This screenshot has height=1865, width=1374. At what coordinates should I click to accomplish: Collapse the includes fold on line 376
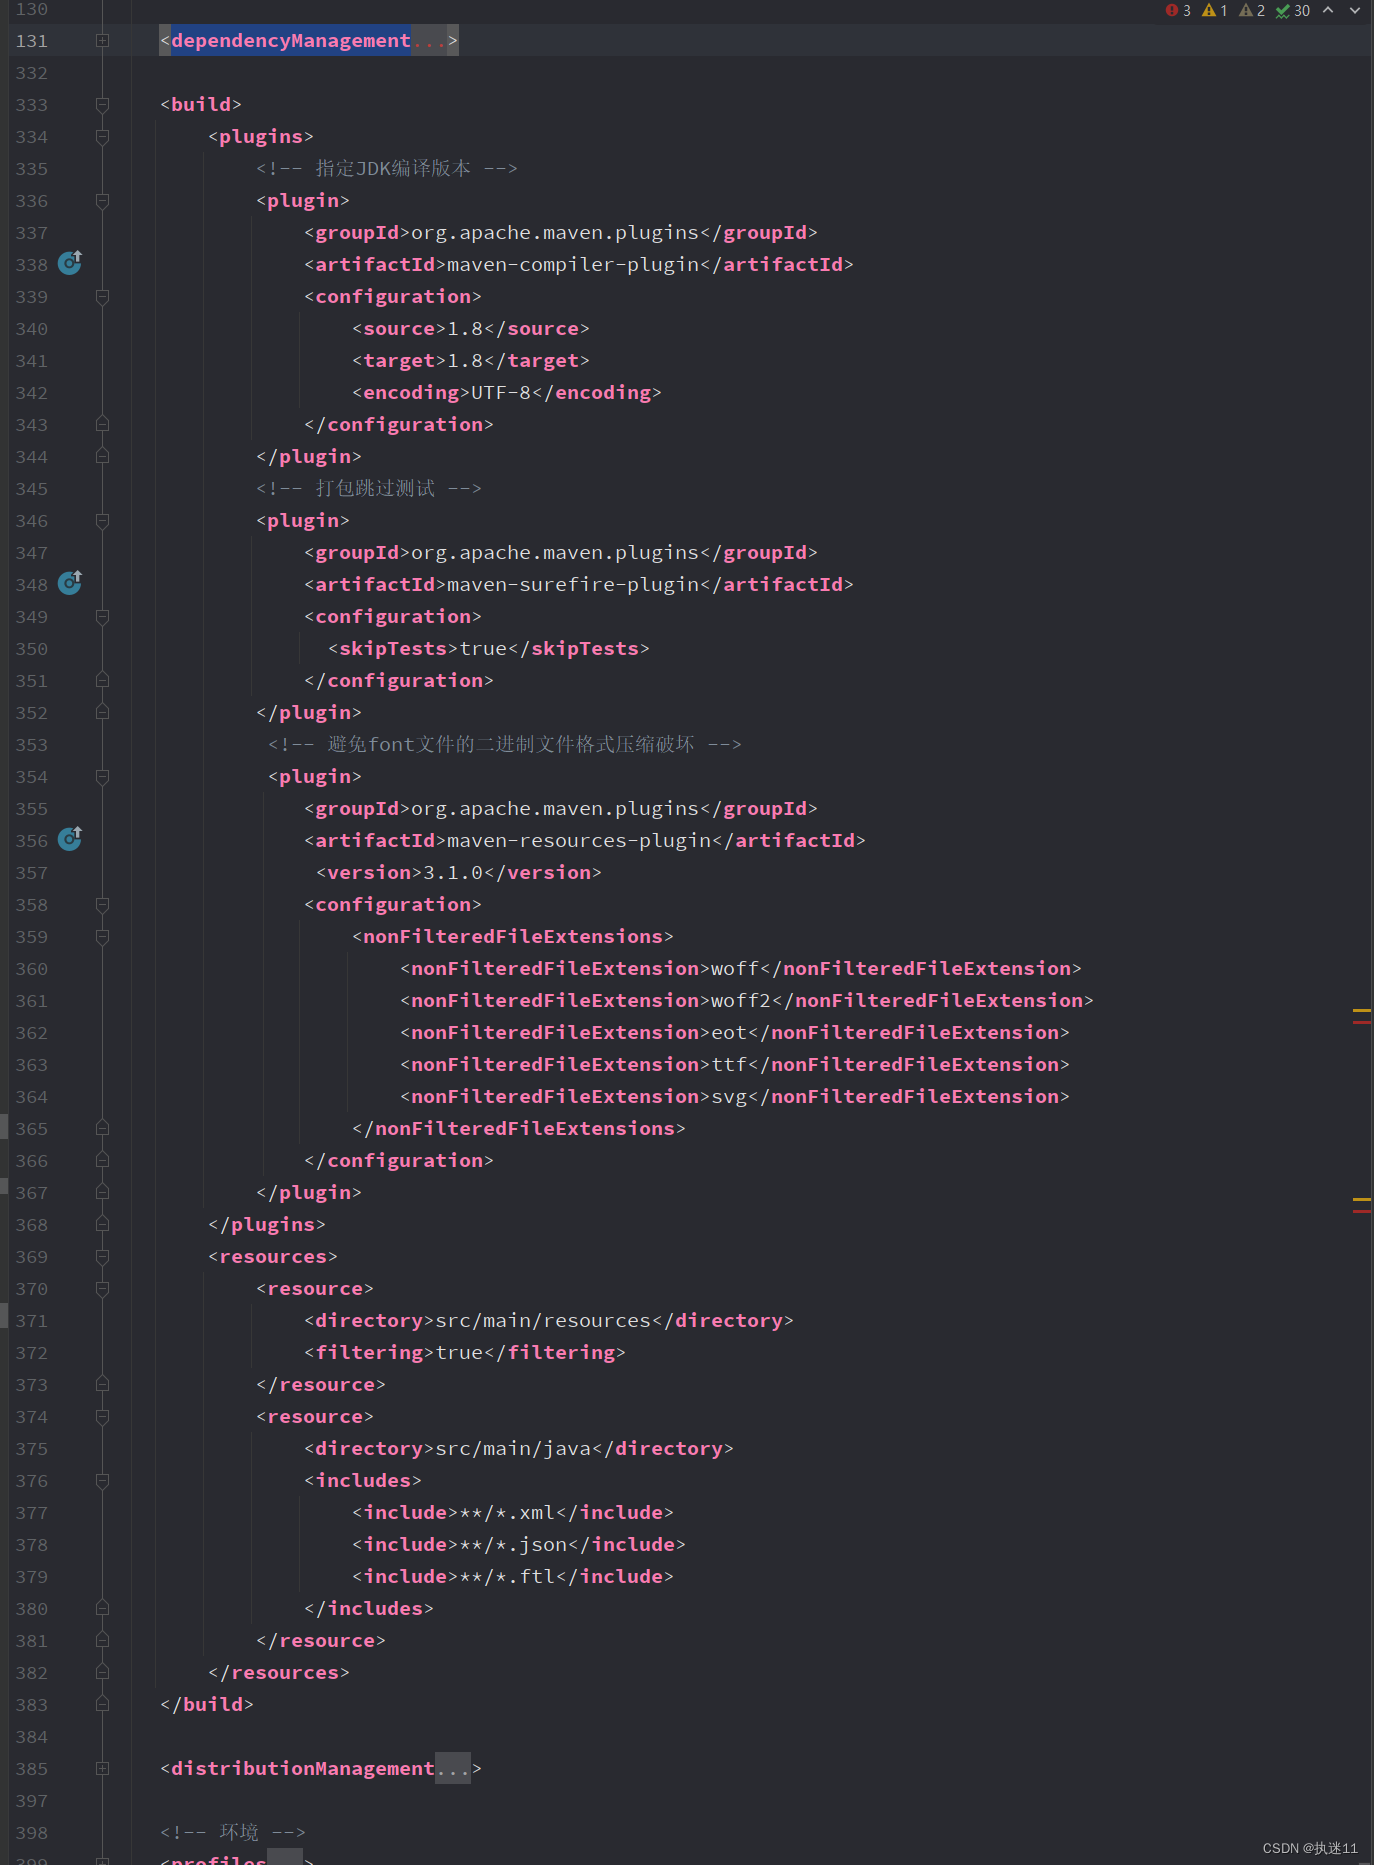point(102,1481)
